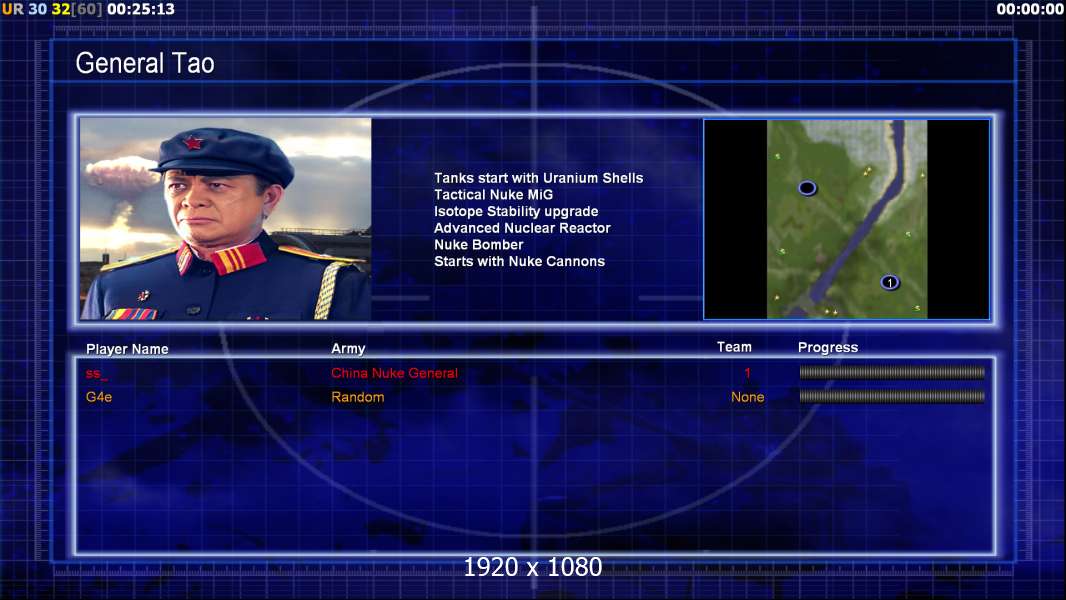Click the map preview thumbnail
Image resolution: width=1066 pixels, height=600 pixels.
(846, 219)
